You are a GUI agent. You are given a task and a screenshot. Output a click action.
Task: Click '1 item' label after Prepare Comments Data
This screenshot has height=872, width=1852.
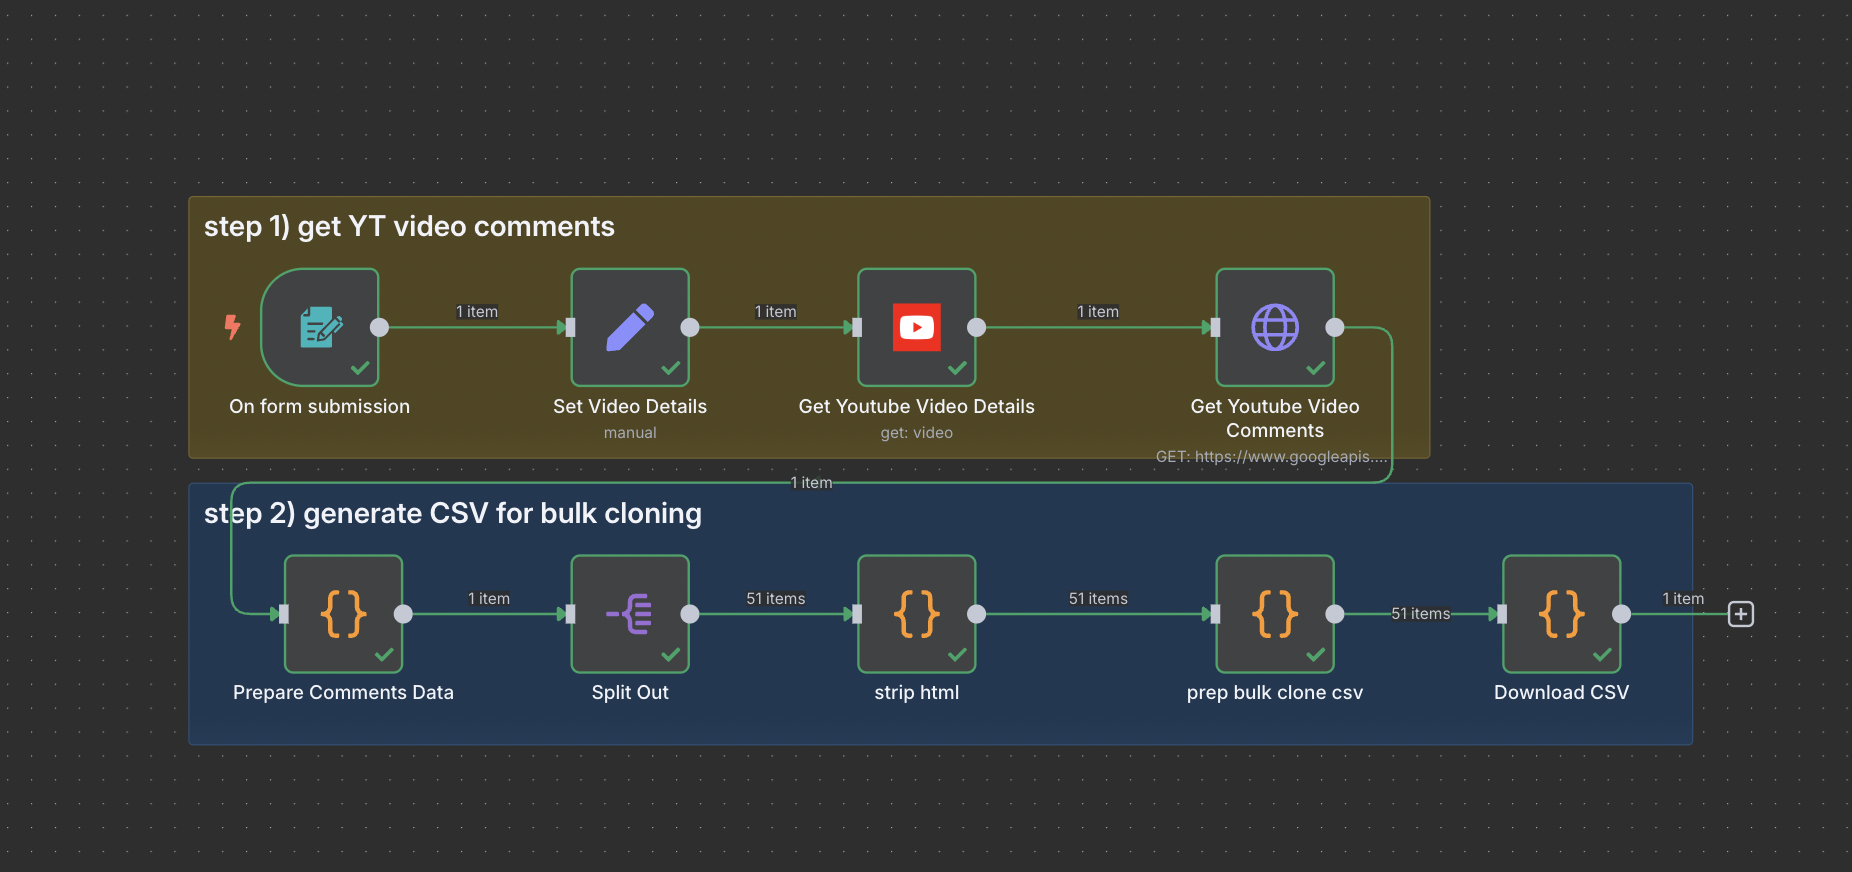point(489,599)
